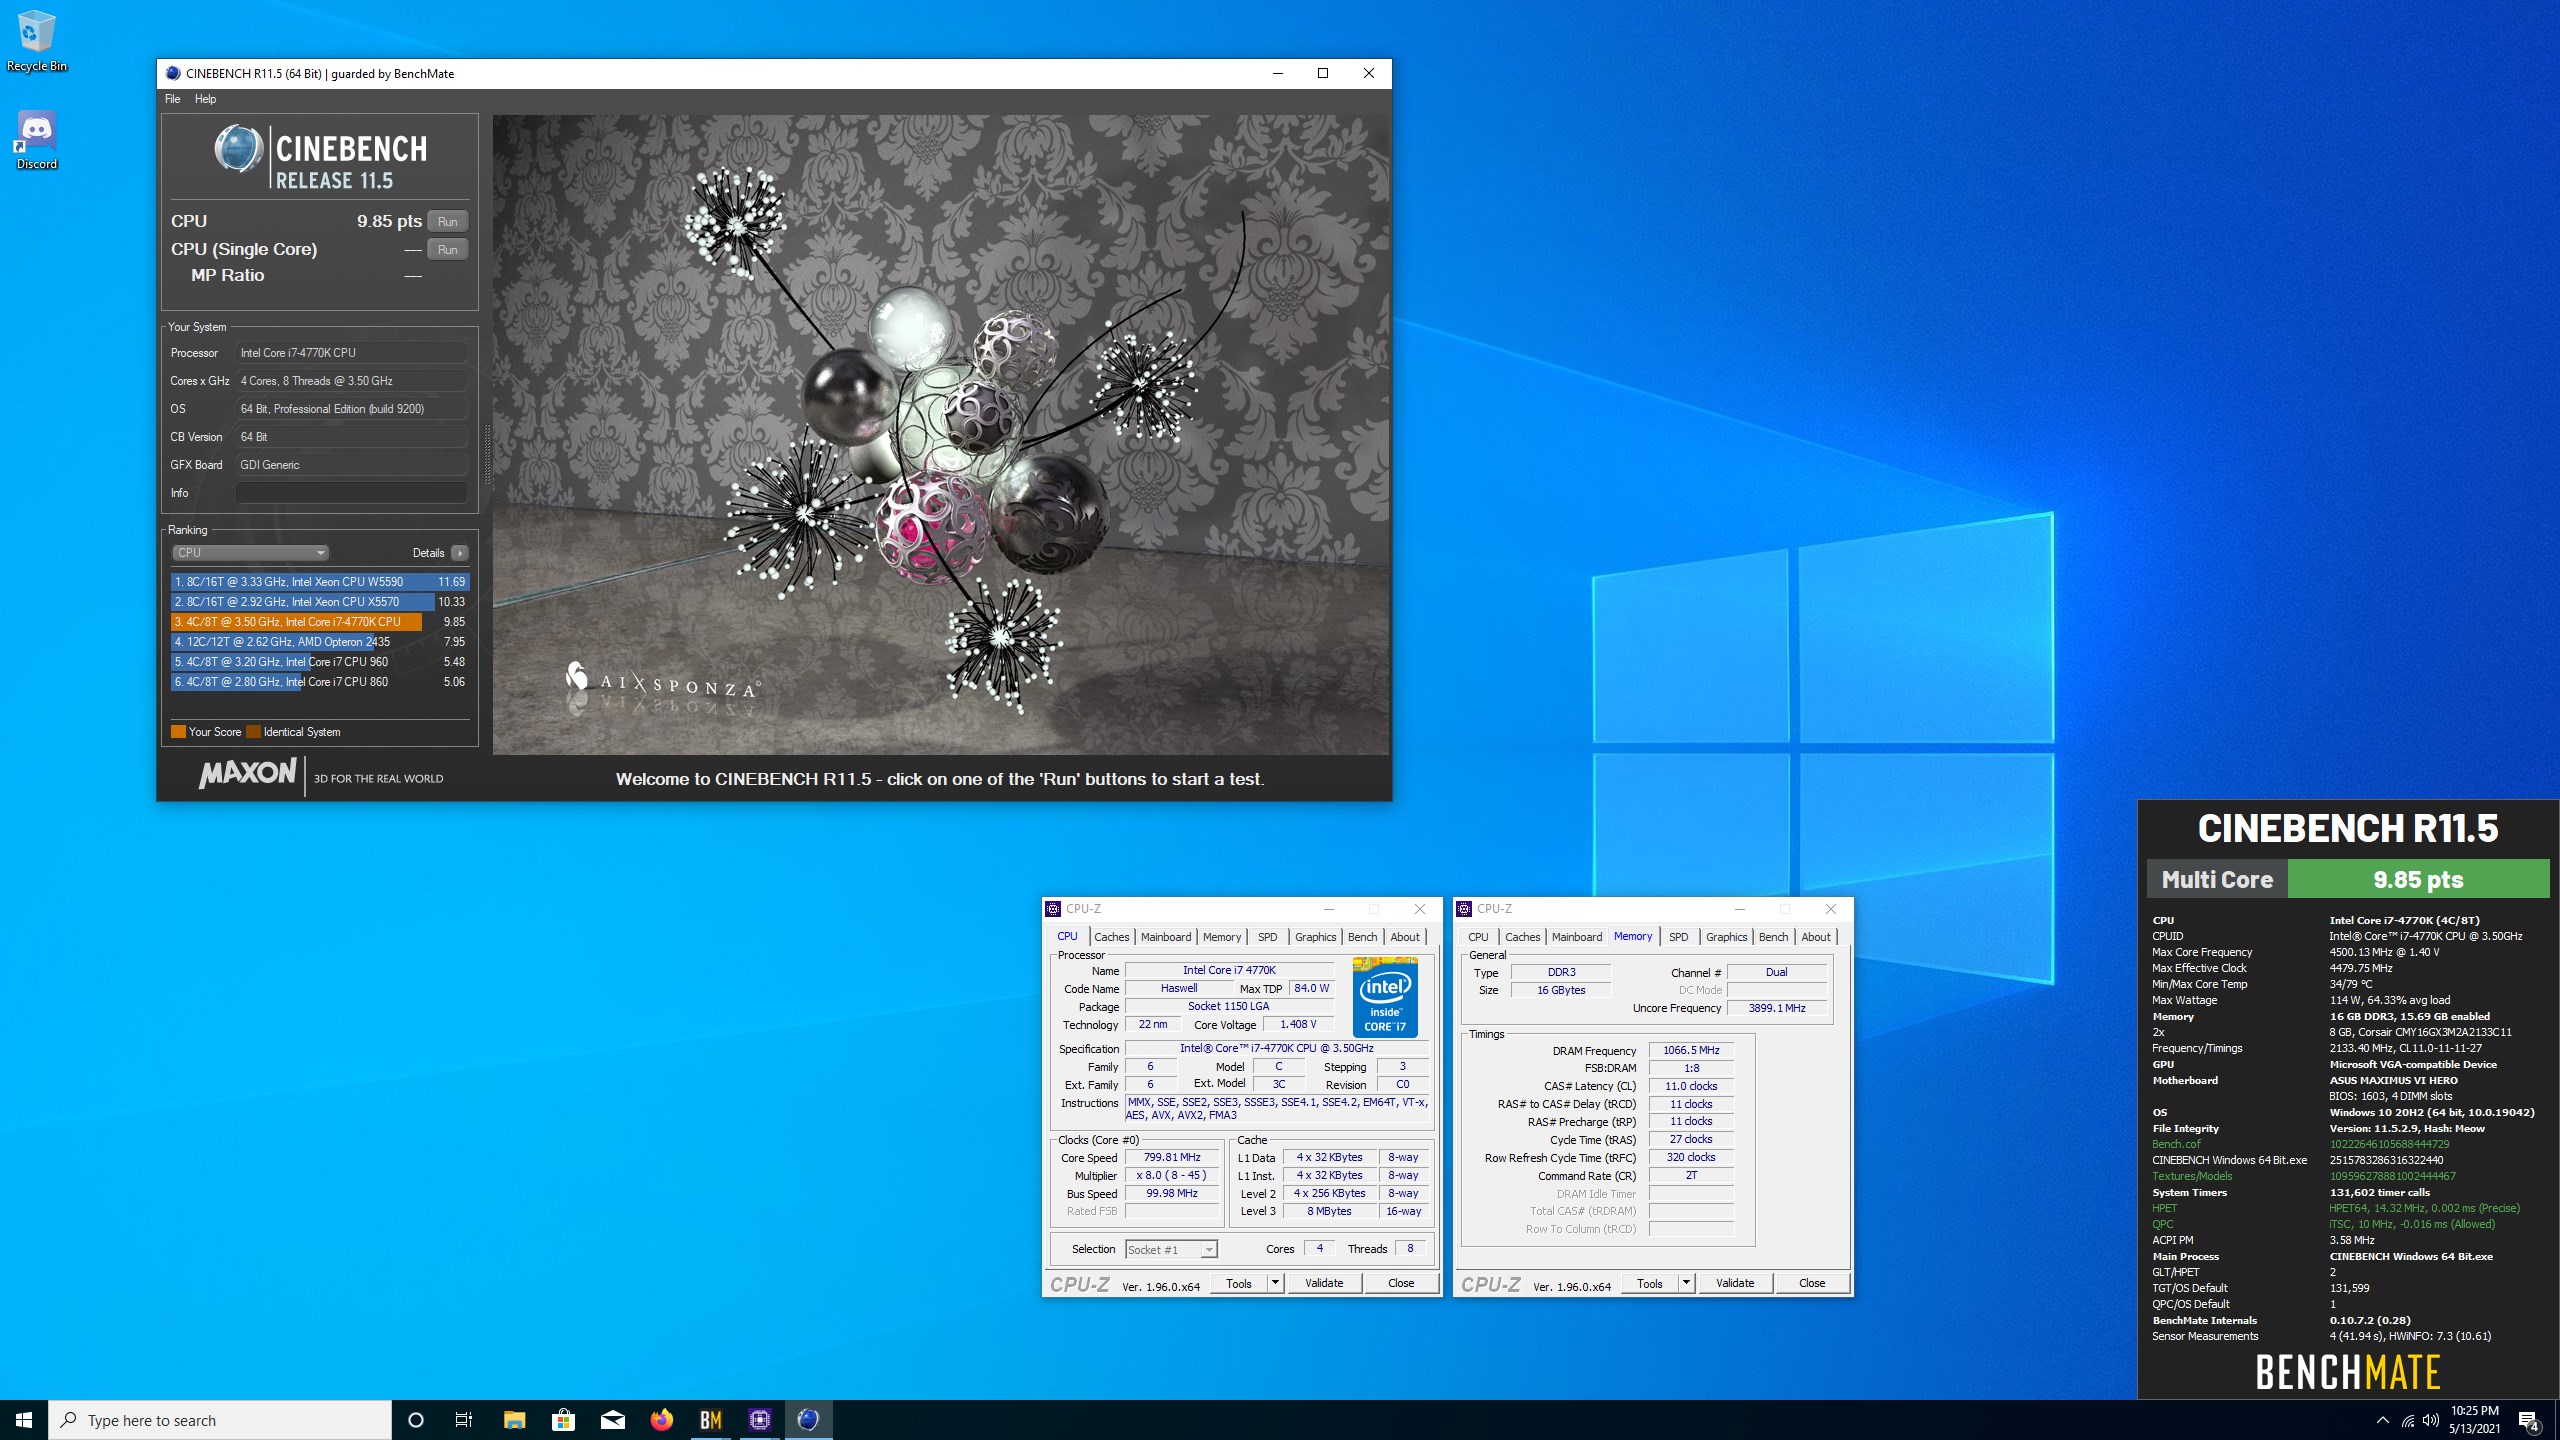Select ranking row AMD Opteron 2435
2560x1440 pixels.
coord(320,642)
